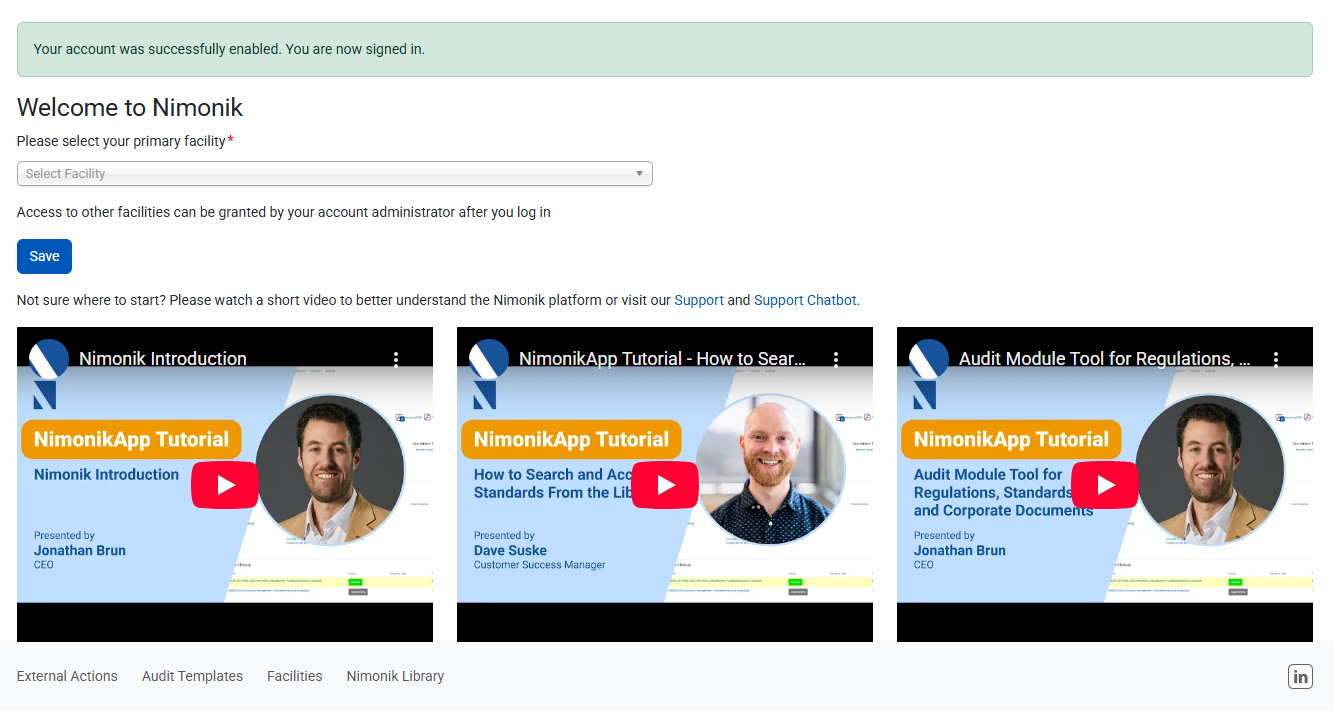Viewport: 1334px width, 713px height.
Task: Play the Nimonik Introduction video
Action: tap(225, 485)
